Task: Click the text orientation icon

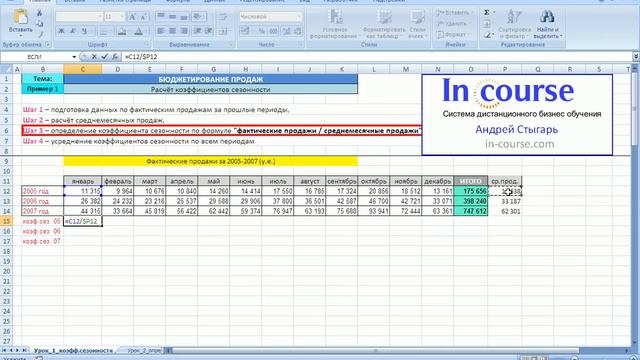Action: pyautogui.click(x=198, y=17)
